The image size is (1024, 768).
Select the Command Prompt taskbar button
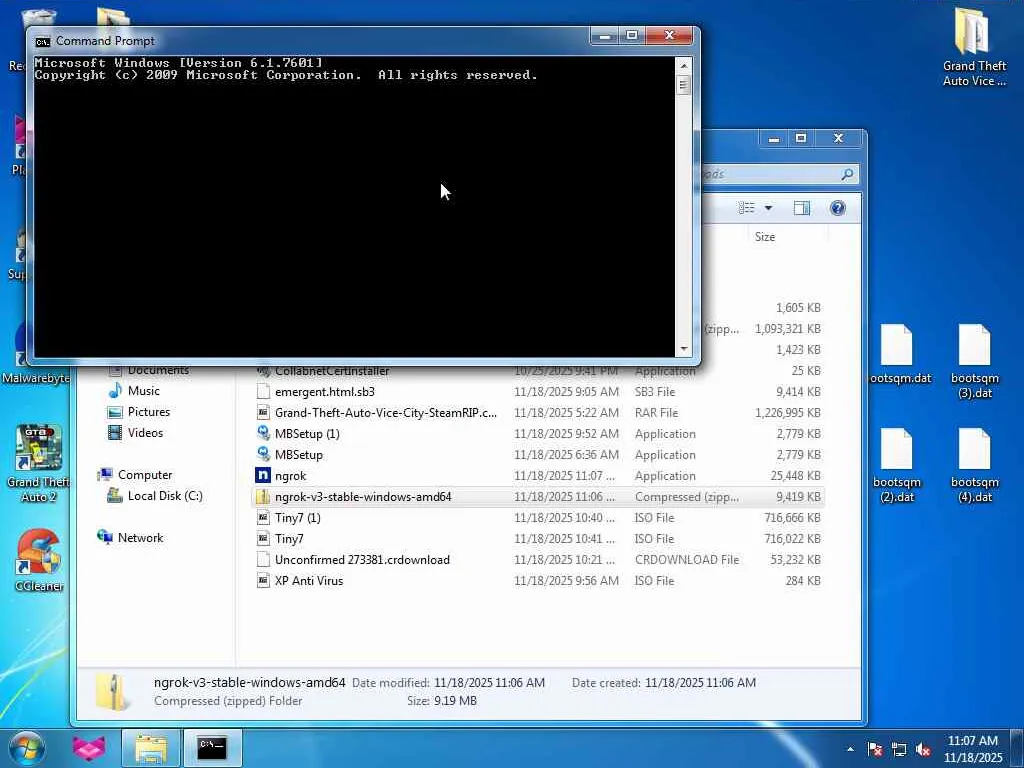[212, 748]
